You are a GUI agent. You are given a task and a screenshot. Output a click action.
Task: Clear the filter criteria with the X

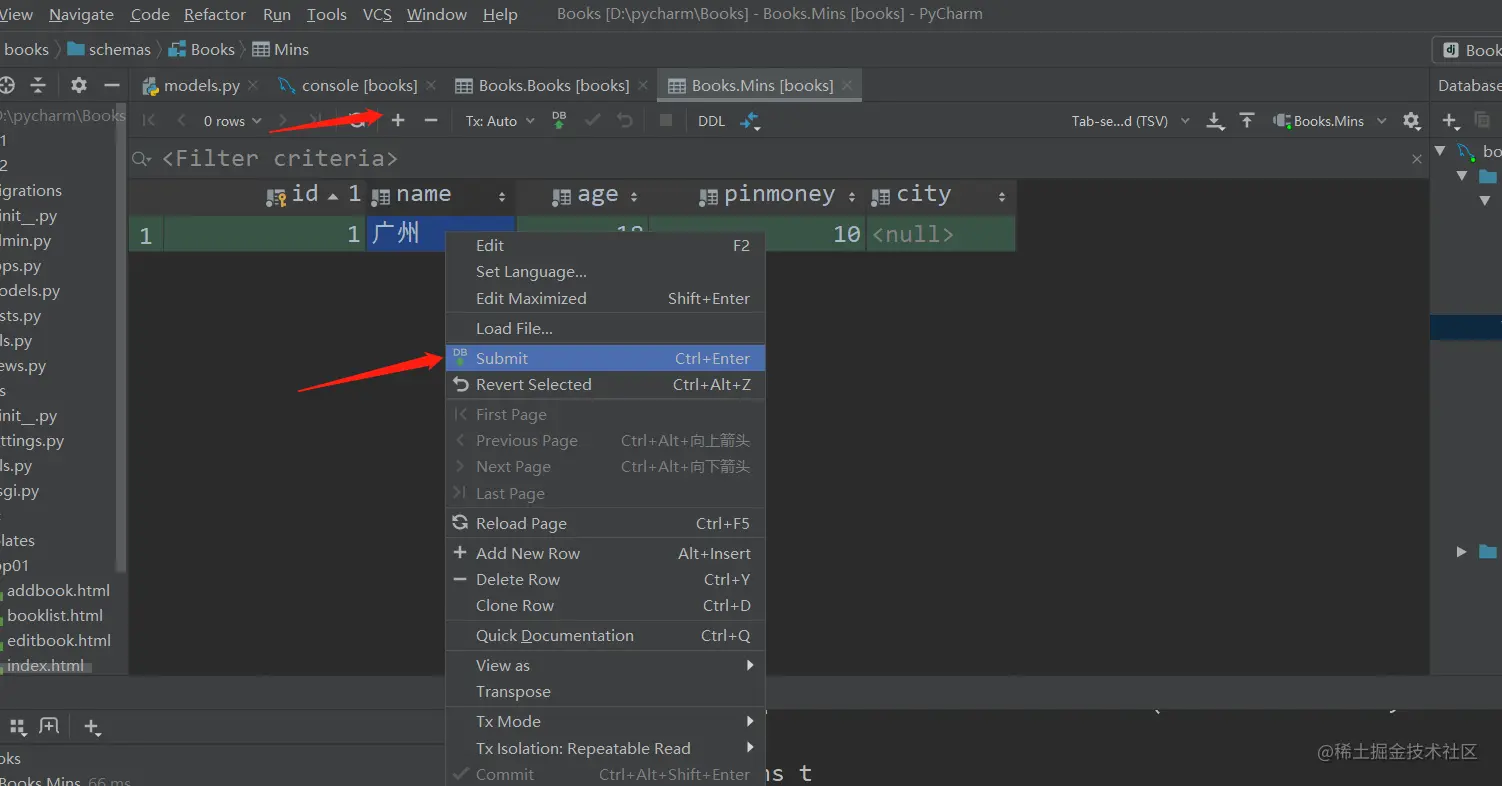tap(1417, 159)
